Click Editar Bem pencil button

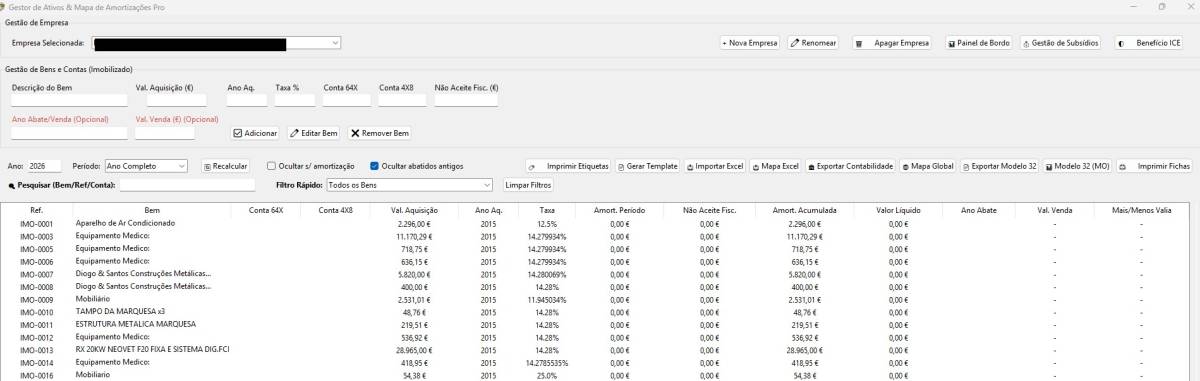coord(314,133)
